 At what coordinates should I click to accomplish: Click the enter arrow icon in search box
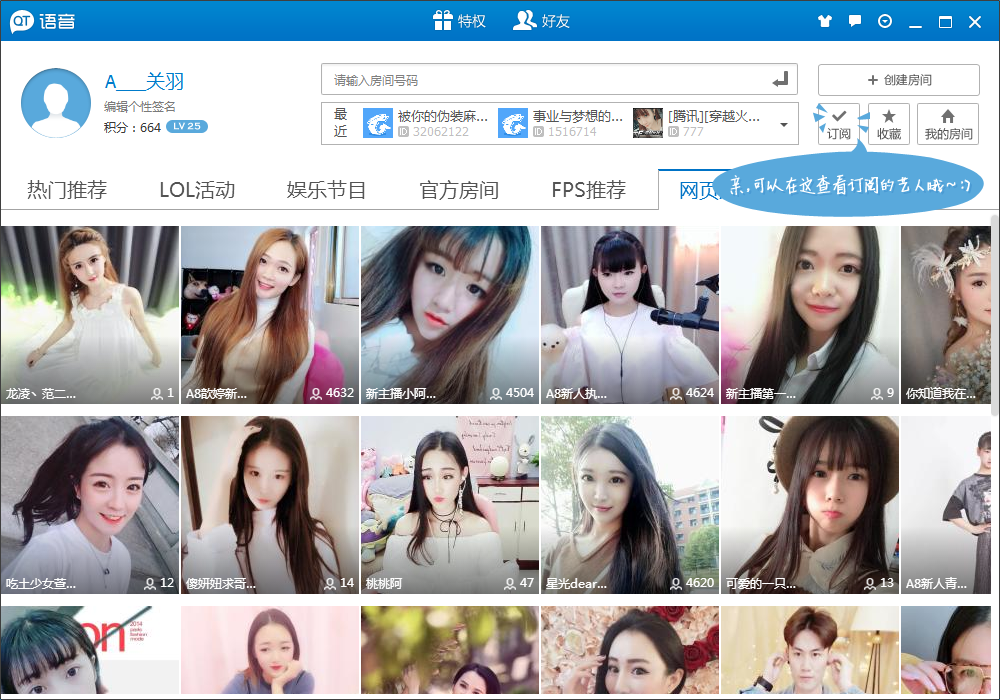(780, 80)
